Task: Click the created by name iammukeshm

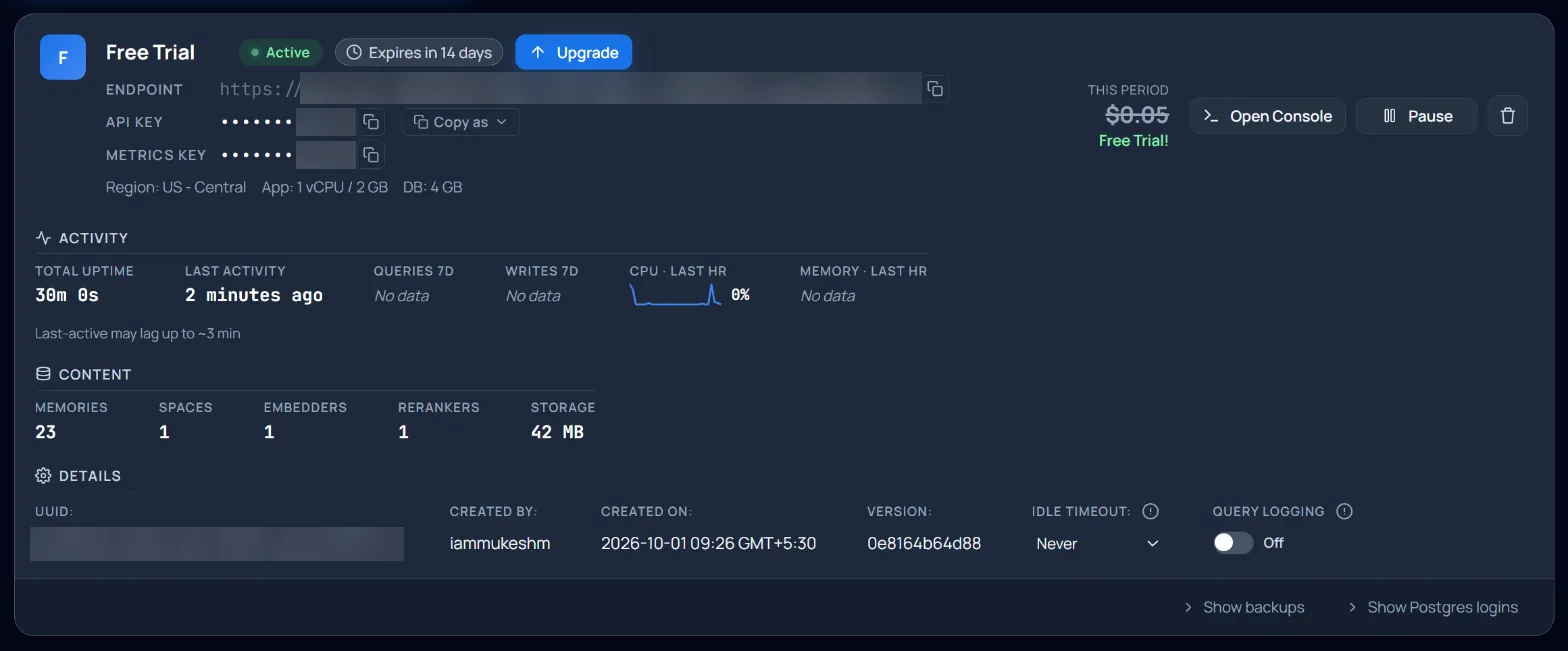Action: coord(500,544)
